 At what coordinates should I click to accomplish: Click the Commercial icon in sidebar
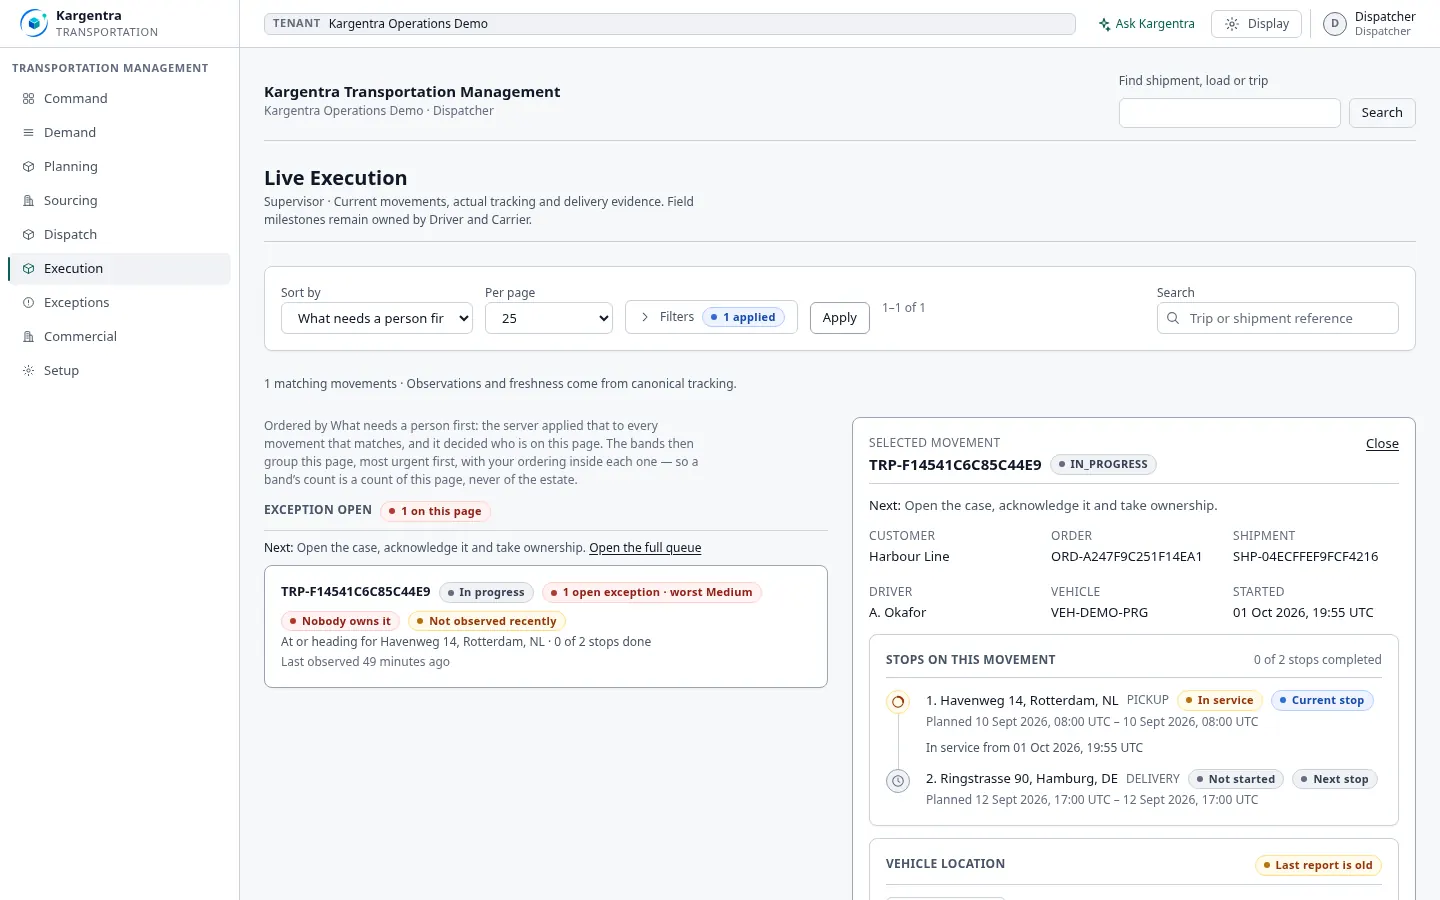[28, 337]
